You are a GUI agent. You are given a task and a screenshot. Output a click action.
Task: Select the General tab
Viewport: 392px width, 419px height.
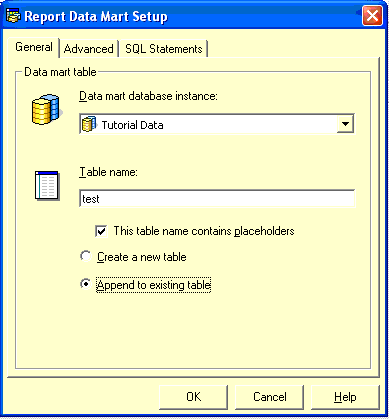click(x=34, y=47)
